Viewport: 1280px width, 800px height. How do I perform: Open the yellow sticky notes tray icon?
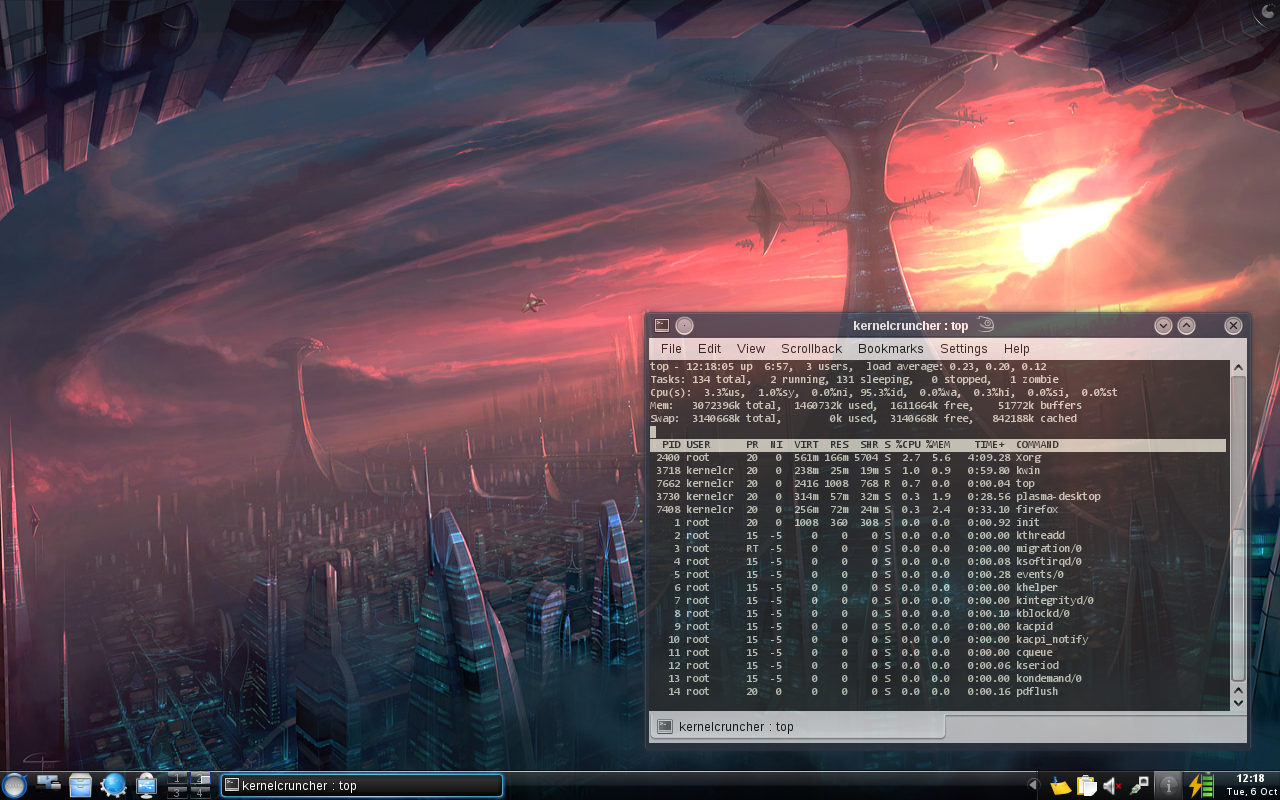pyautogui.click(x=1061, y=786)
